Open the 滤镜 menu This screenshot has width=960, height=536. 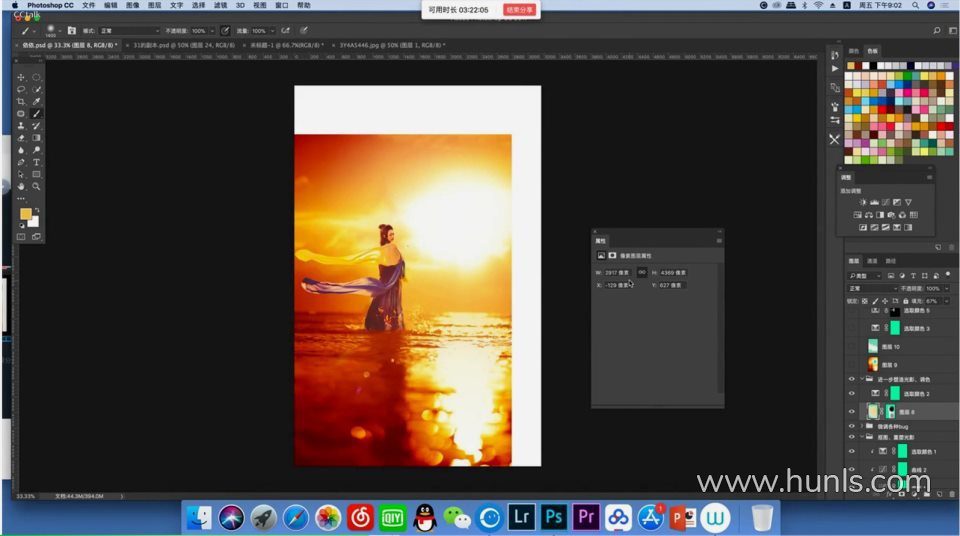tap(220, 5)
